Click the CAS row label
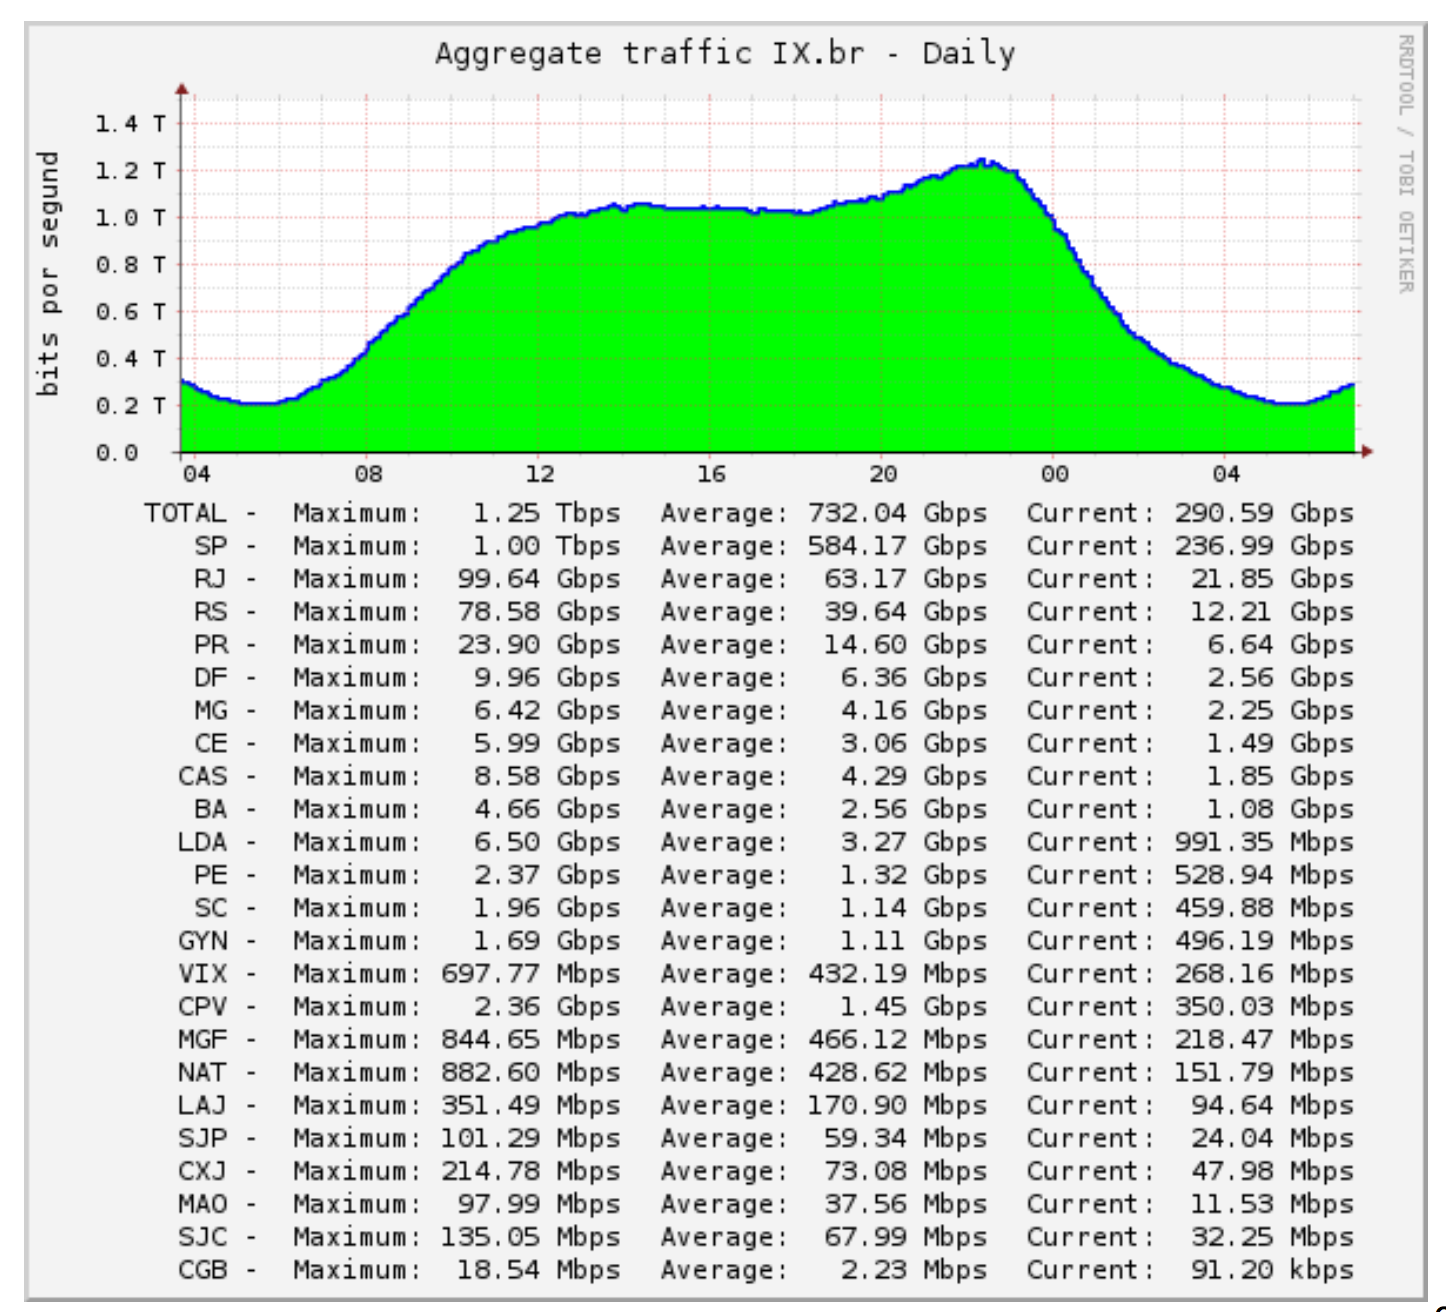This screenshot has height=1312, width=1446. pos(202,777)
